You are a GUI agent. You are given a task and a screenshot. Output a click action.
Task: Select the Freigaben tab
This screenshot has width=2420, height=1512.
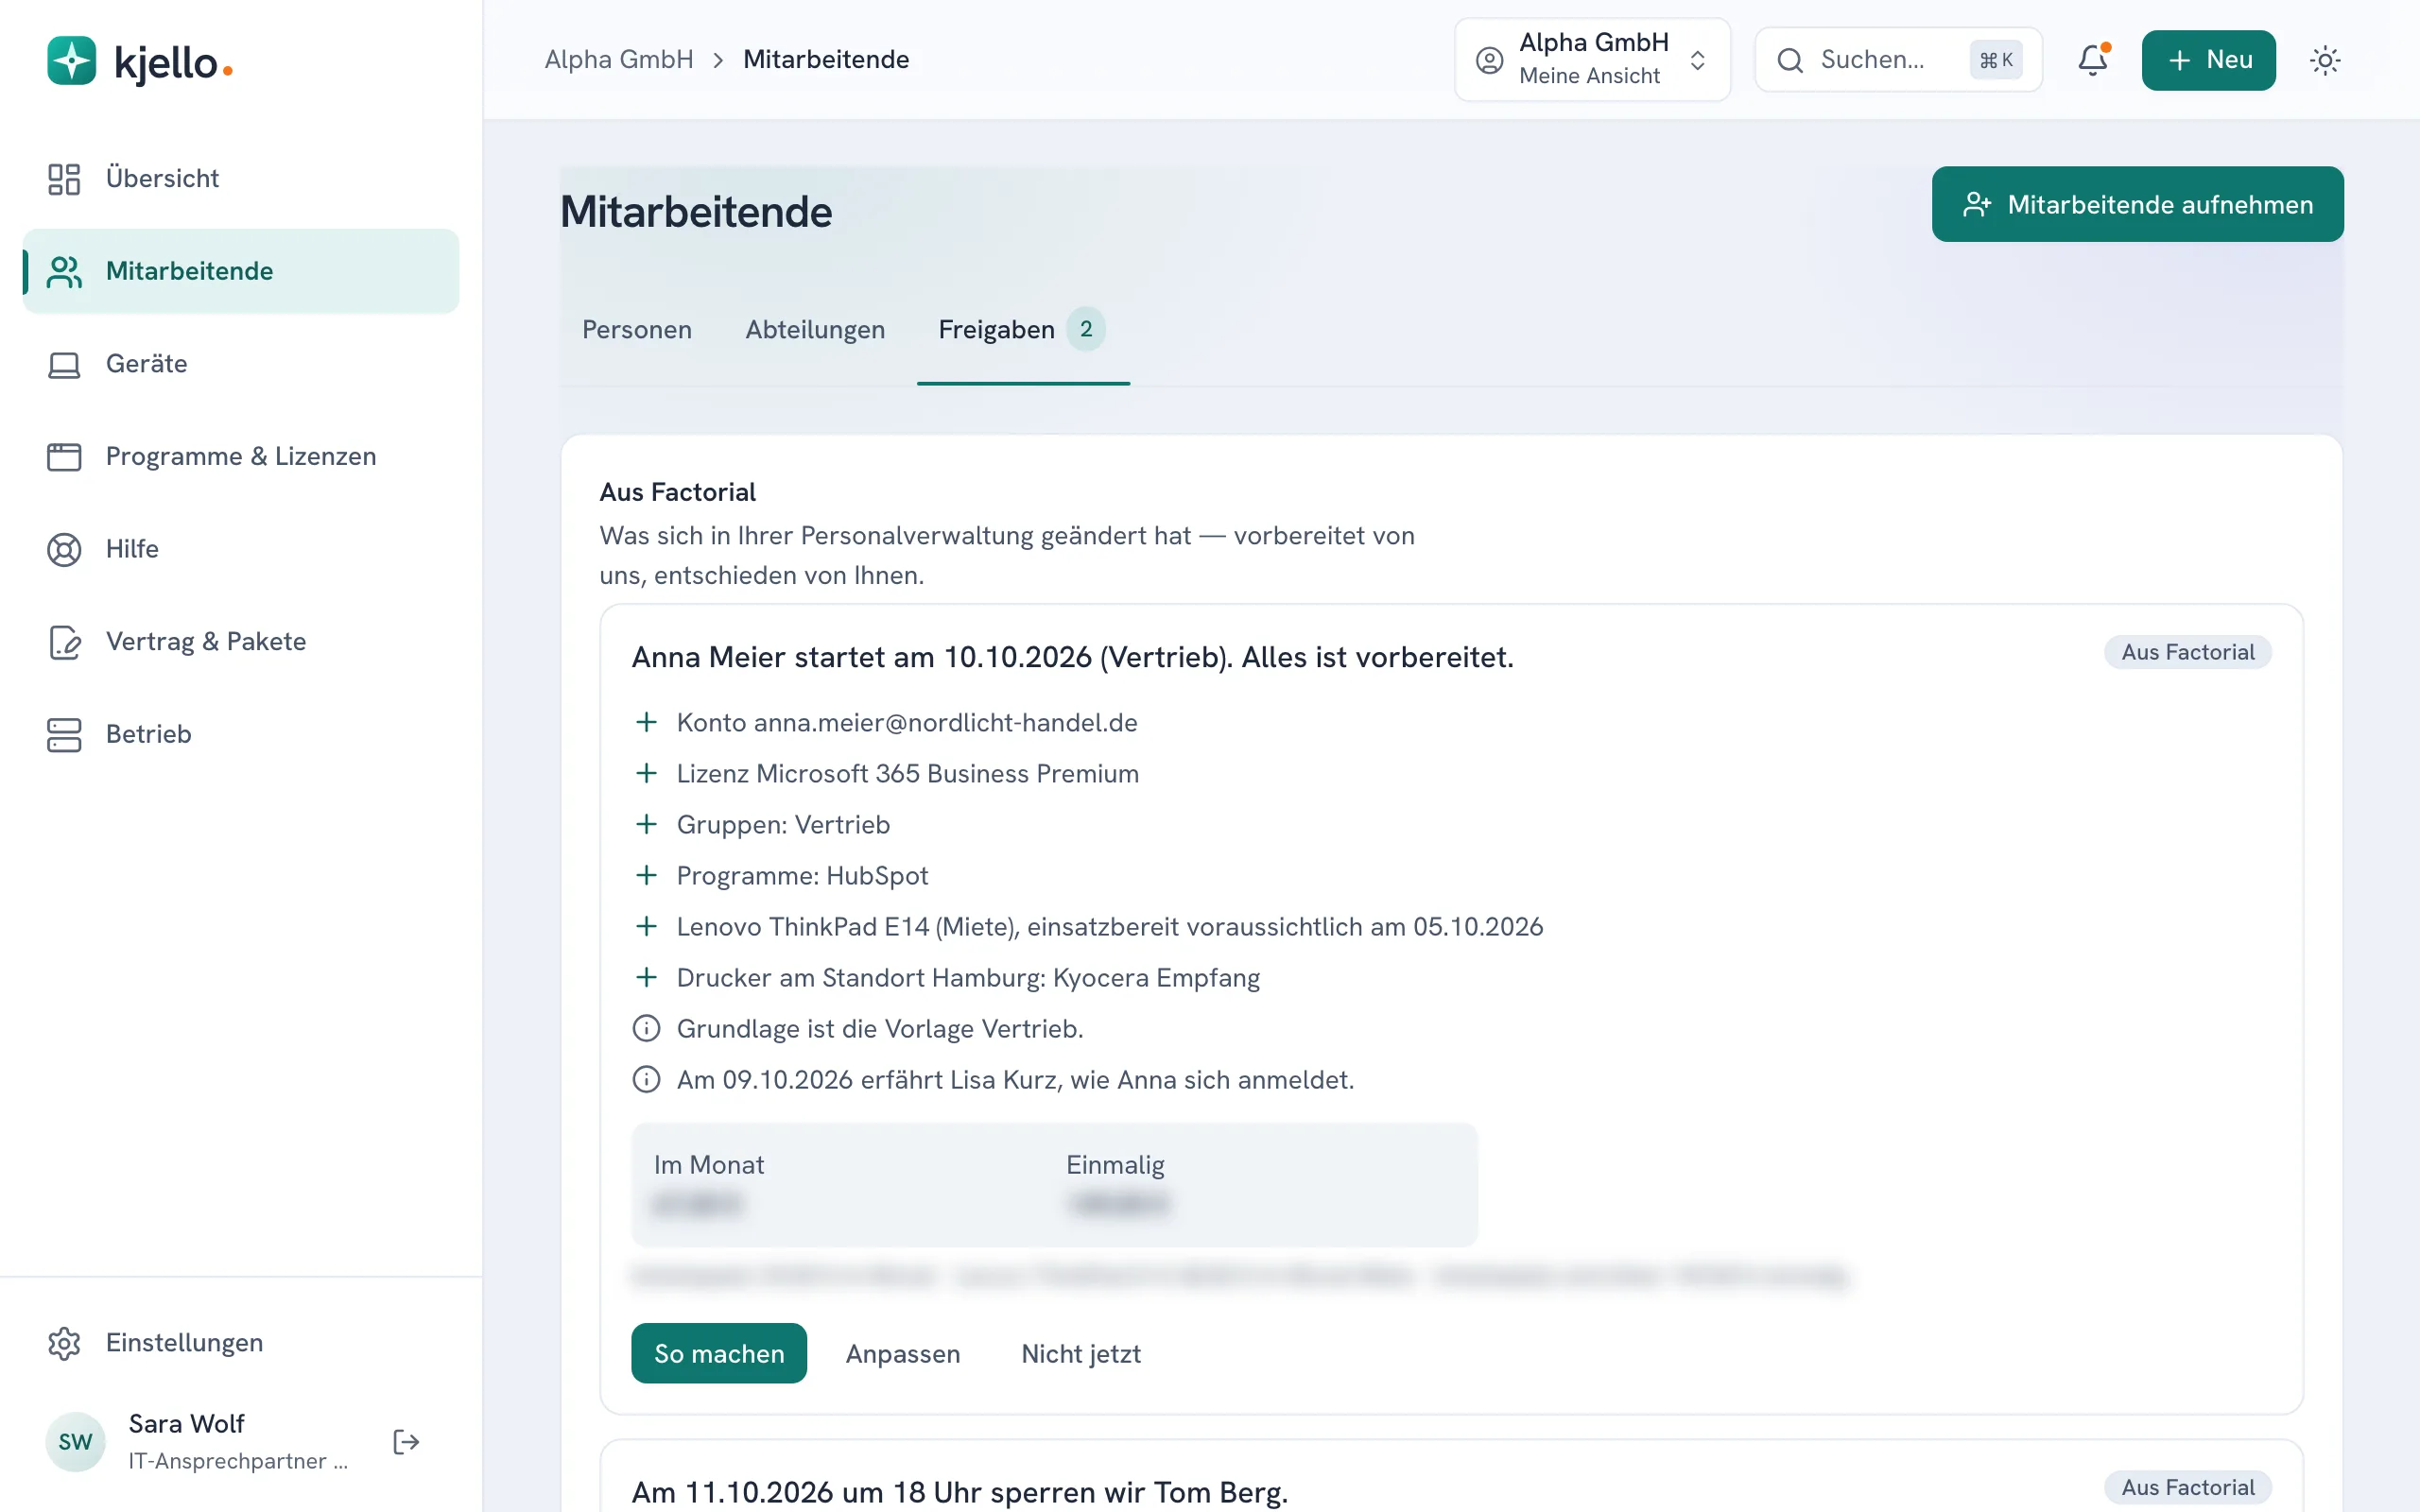pos(1023,330)
